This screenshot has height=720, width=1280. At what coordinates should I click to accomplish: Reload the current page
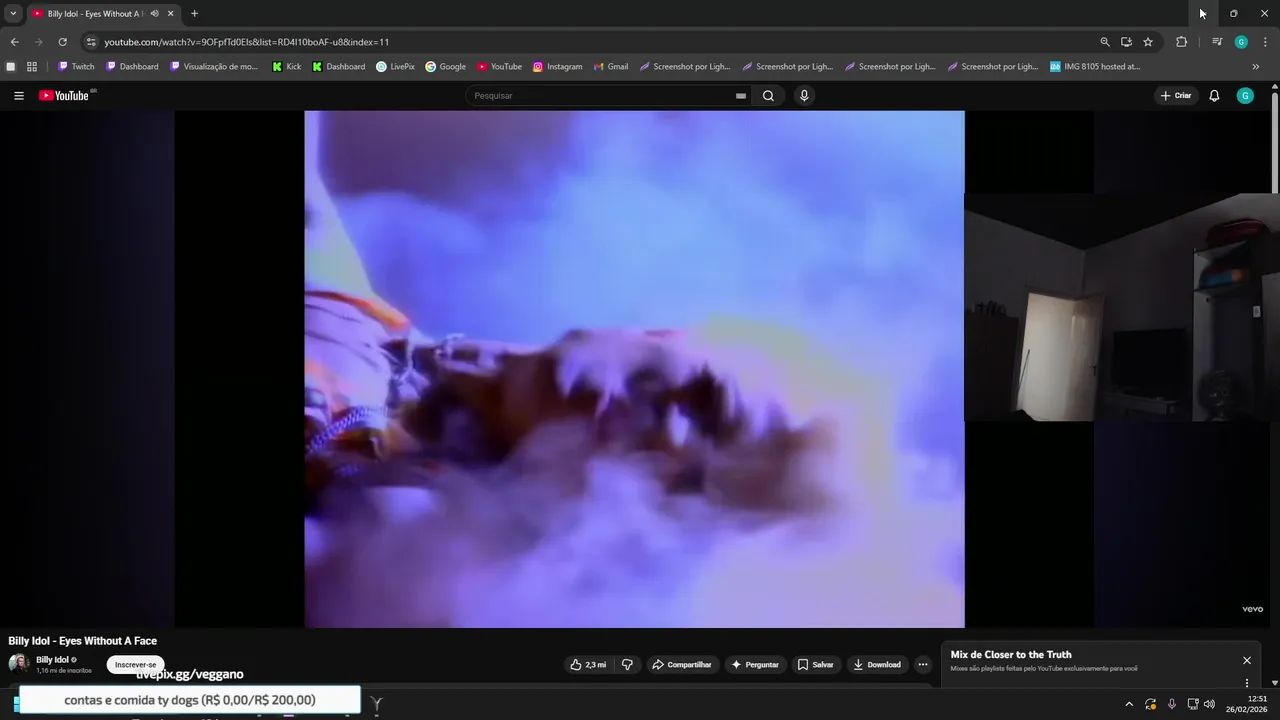62,42
